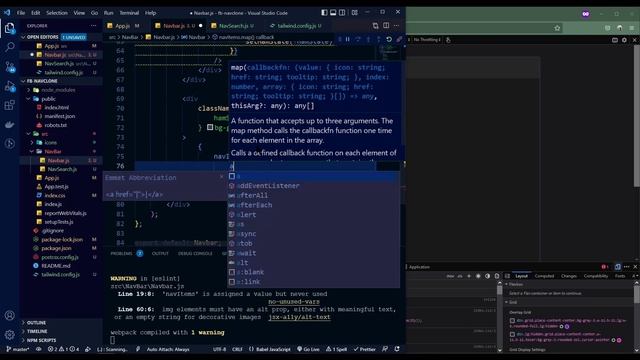Open jsx-a11y/alt-text link in terminal
Screen dimensions: 640x360
point(299,317)
